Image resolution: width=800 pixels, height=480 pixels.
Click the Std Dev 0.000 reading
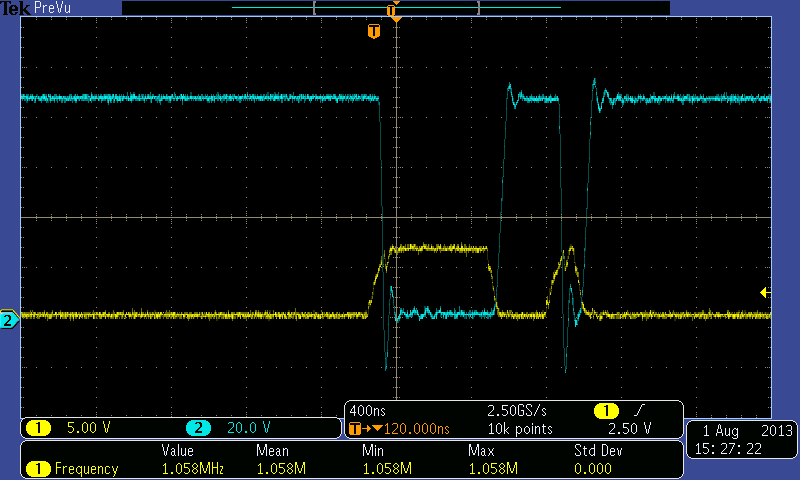[x=593, y=468]
